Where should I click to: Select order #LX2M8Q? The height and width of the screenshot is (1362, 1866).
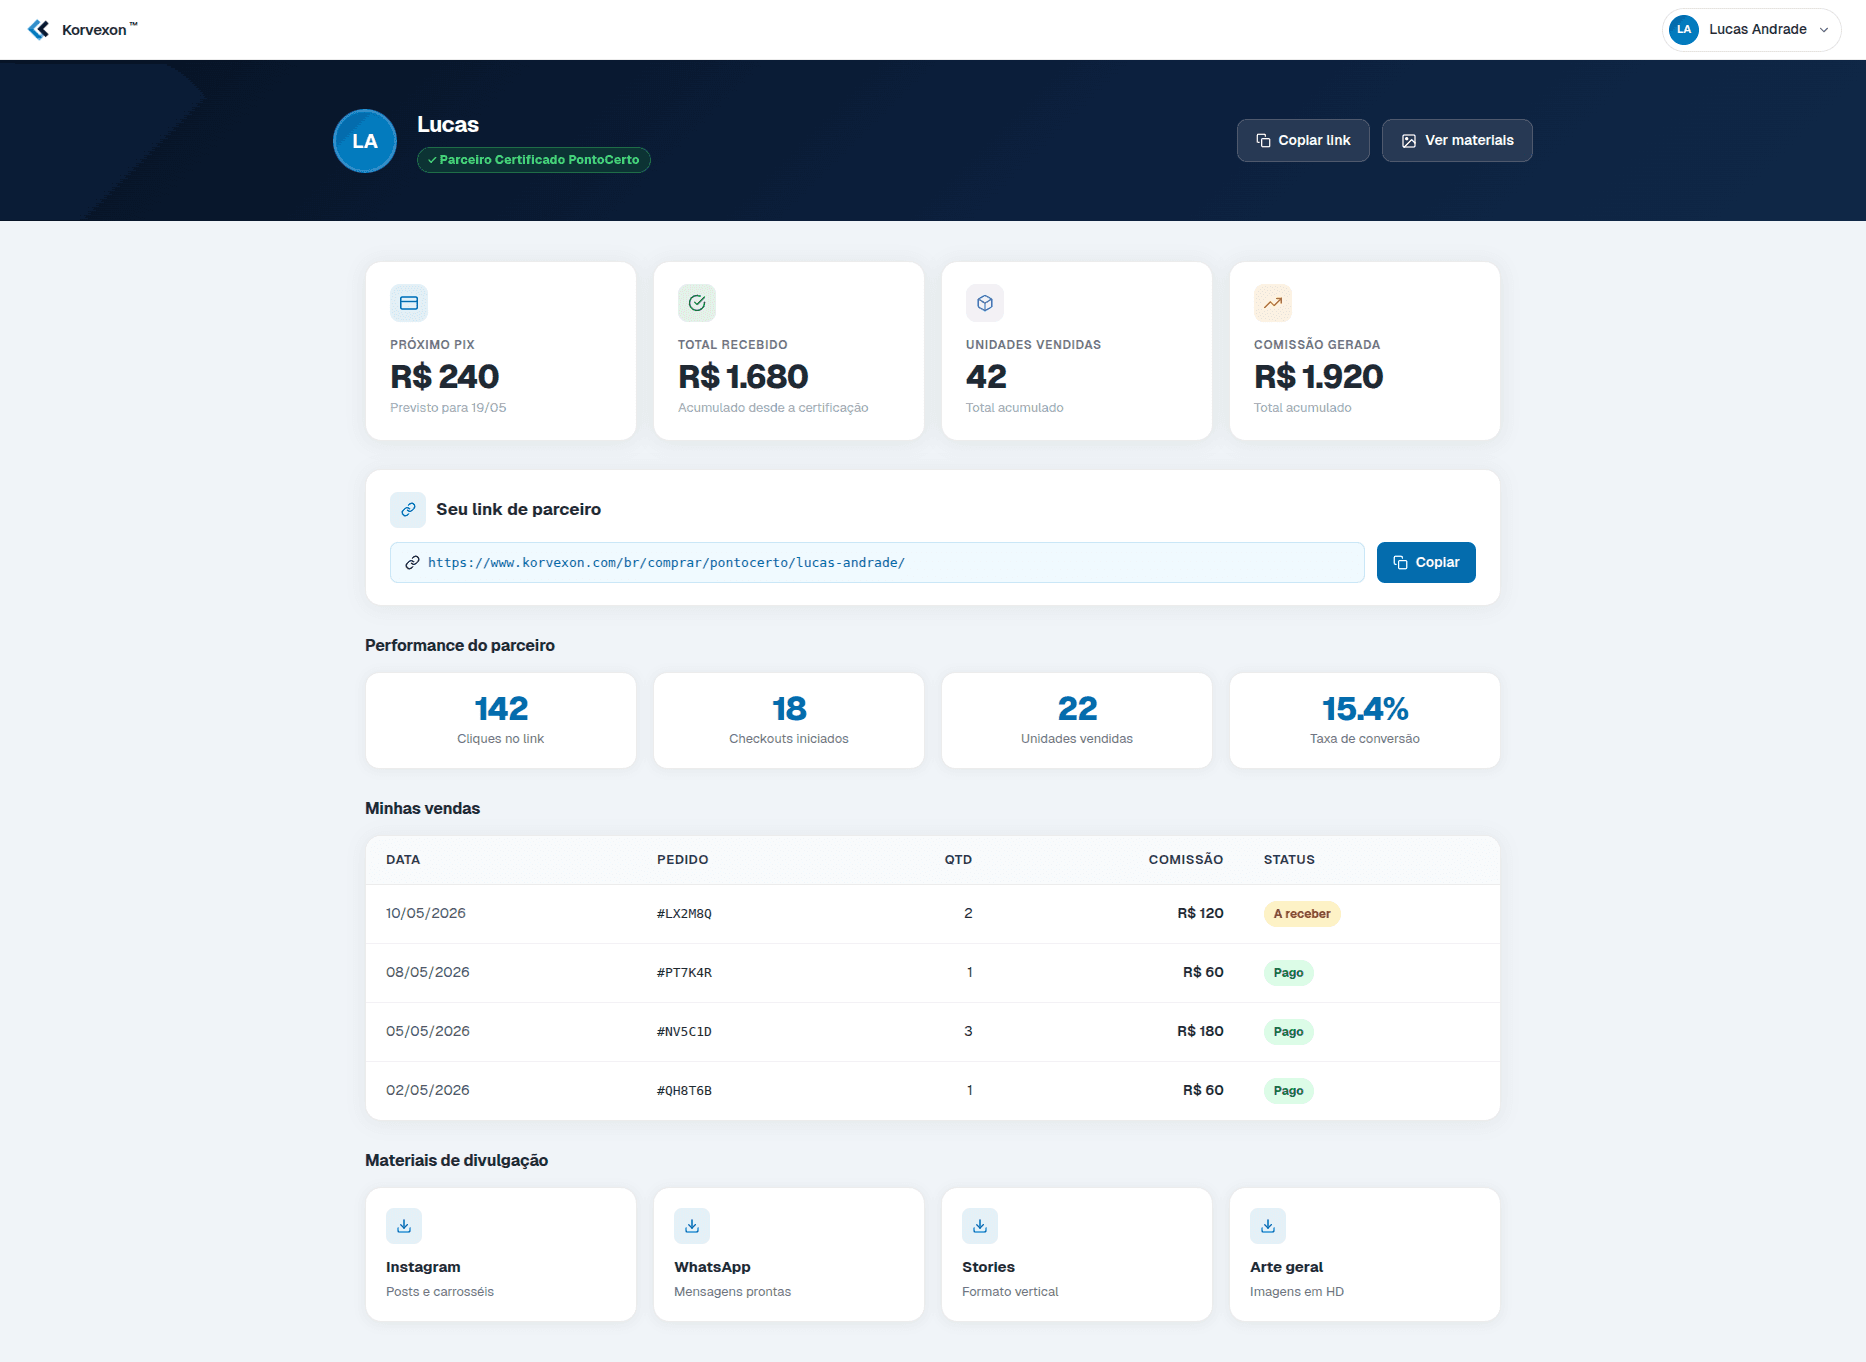[684, 913]
